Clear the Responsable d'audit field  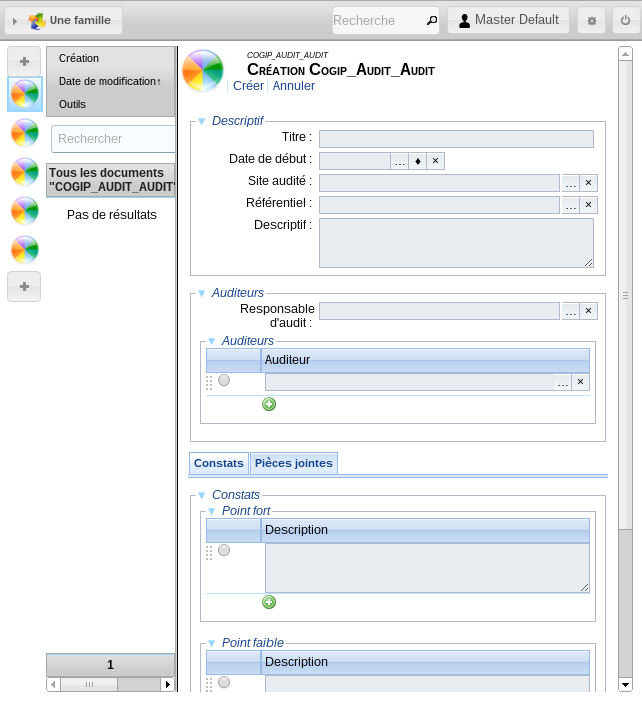(x=588, y=311)
